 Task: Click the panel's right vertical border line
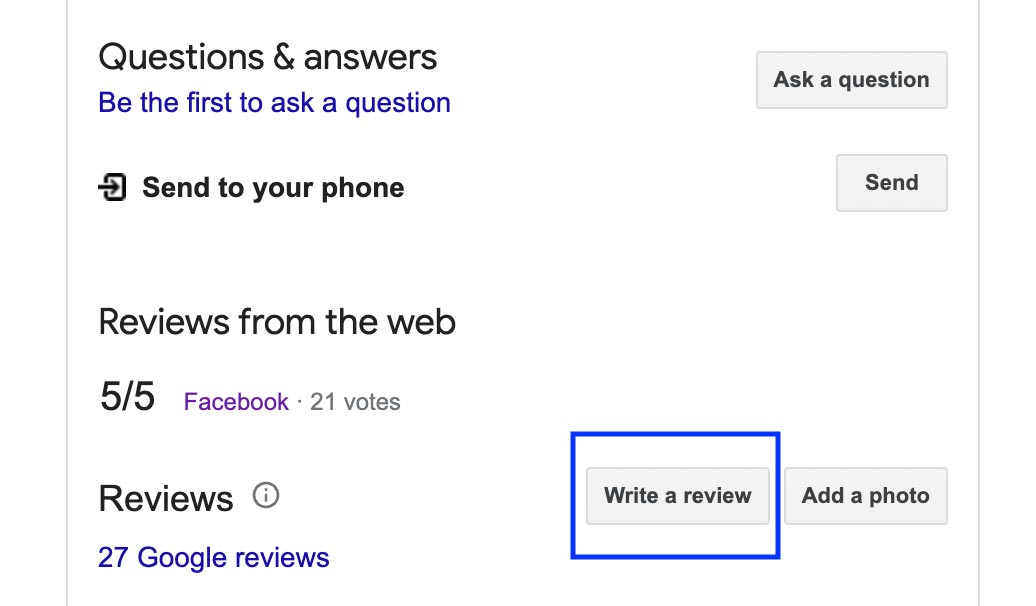tap(978, 300)
